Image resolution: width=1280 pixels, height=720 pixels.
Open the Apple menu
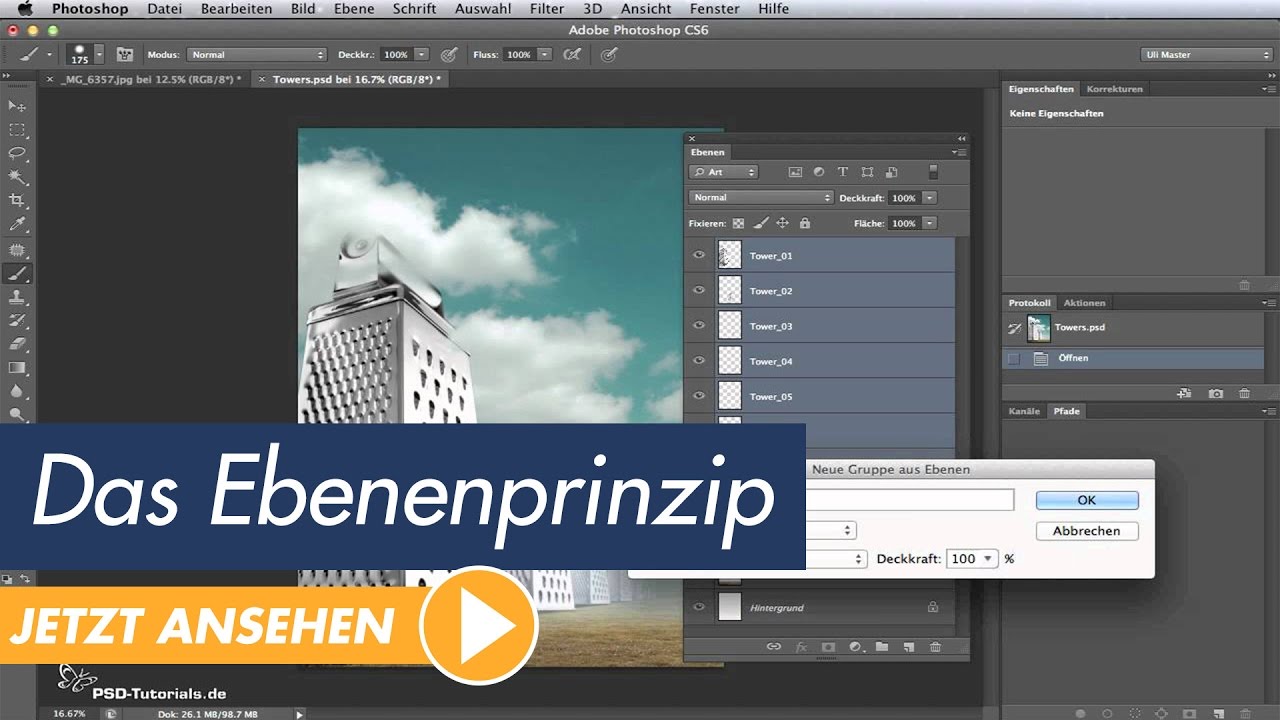pyautogui.click(x=25, y=9)
